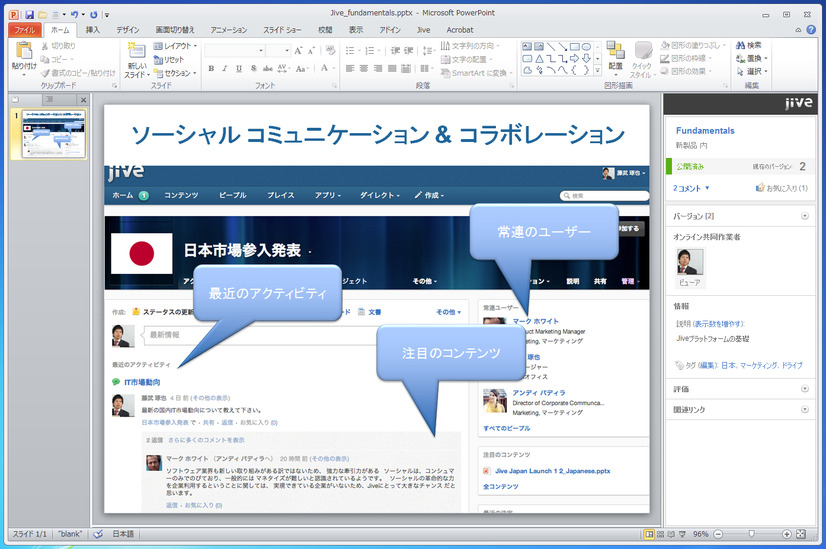This screenshot has height=549, width=826.
Task: Open the font name combo box
Action: pos(234,51)
